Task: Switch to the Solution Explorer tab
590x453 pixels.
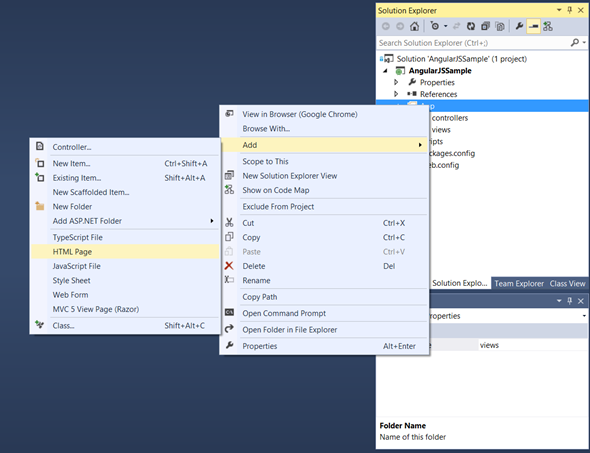Action: (x=459, y=283)
